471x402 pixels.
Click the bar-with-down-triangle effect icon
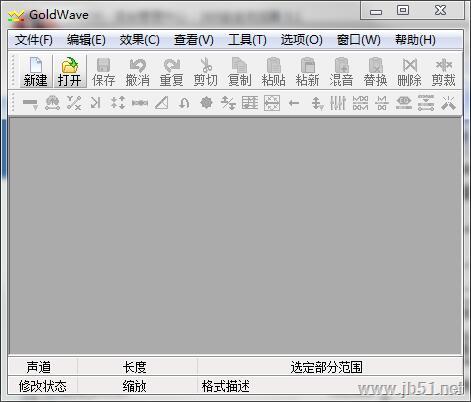click(x=30, y=103)
